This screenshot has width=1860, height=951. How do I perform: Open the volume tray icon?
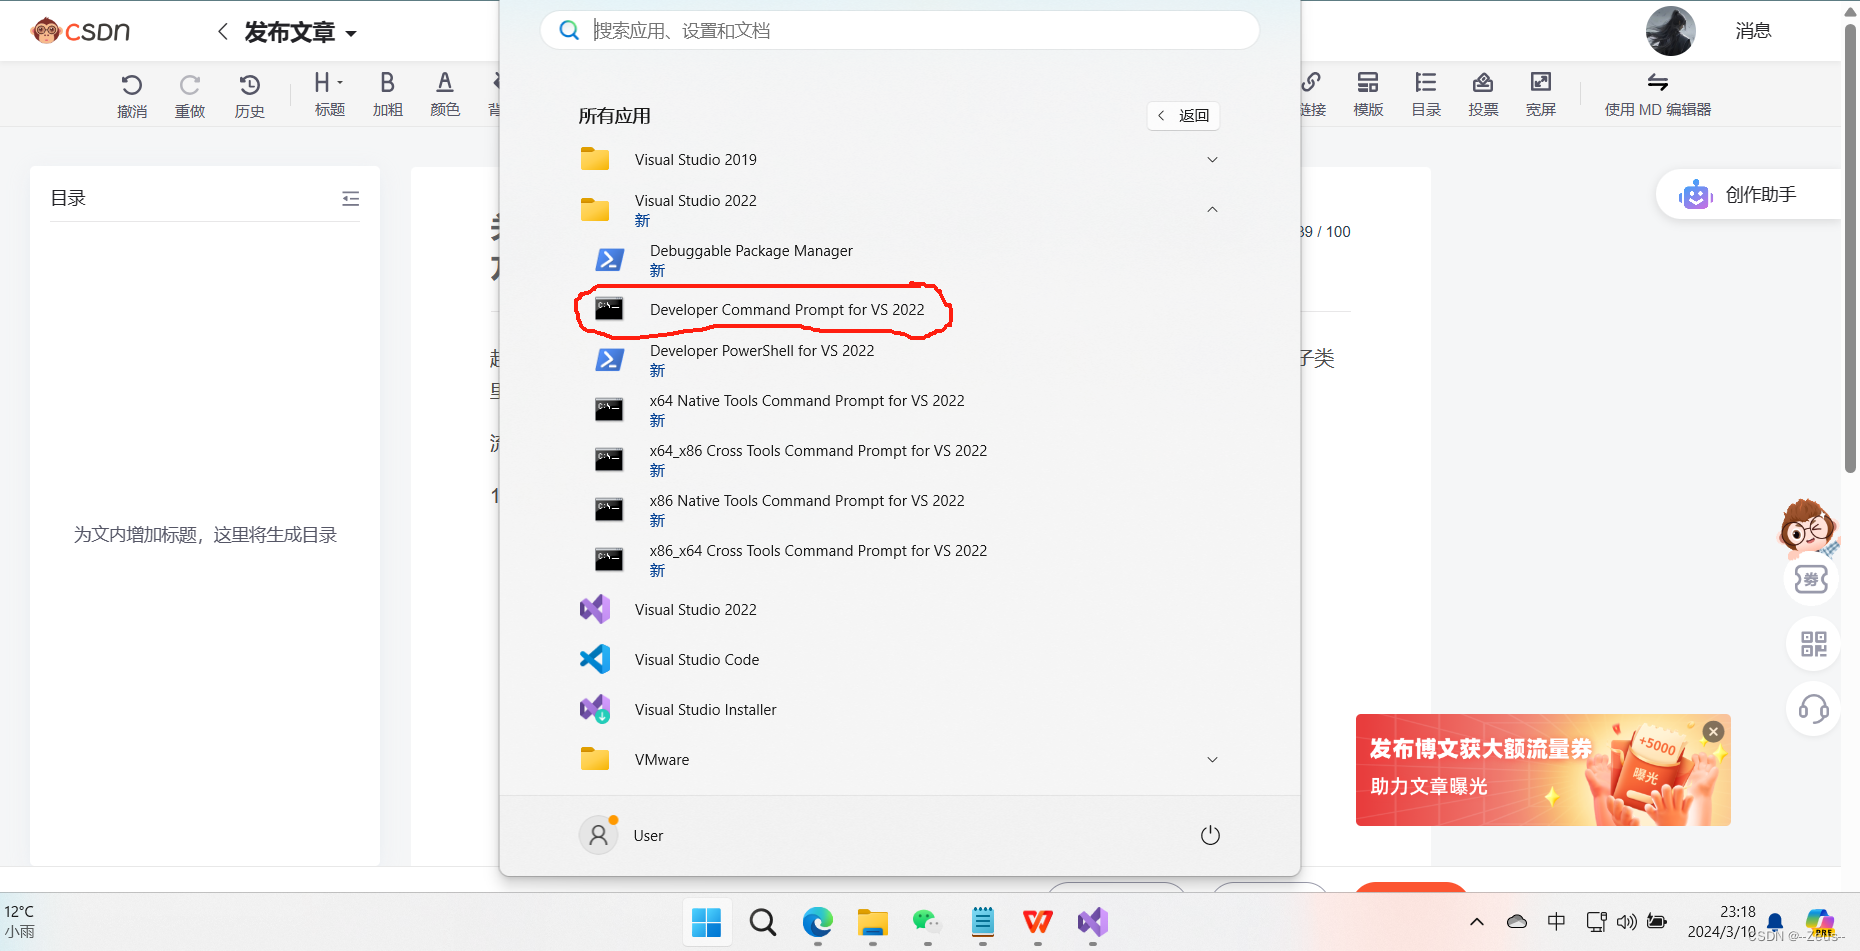coord(1626,922)
